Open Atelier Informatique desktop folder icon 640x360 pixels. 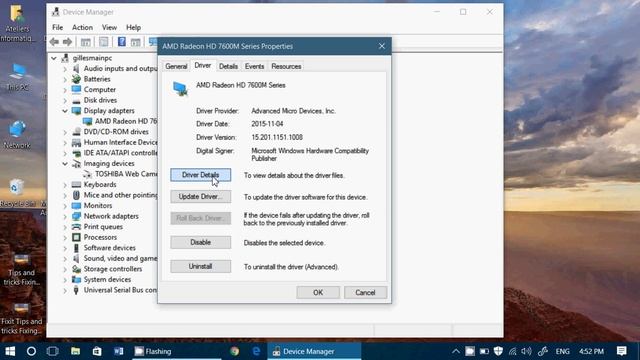pos(17,23)
